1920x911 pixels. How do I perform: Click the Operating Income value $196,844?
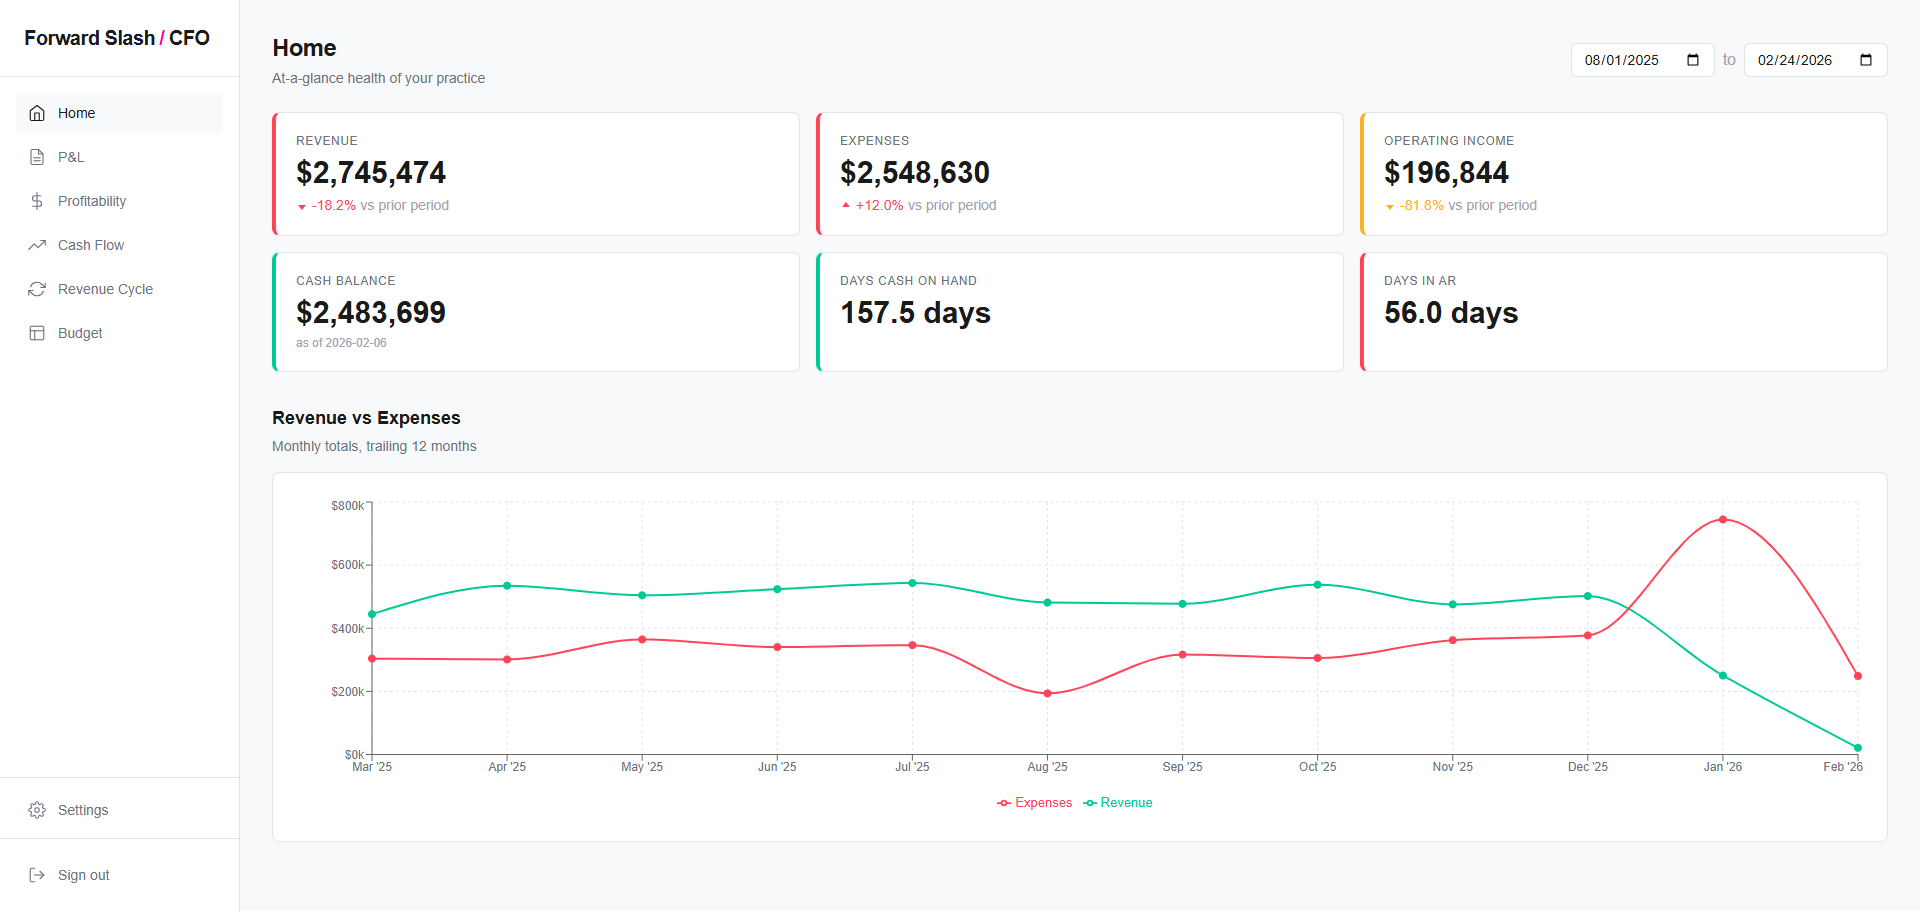coord(1446,173)
